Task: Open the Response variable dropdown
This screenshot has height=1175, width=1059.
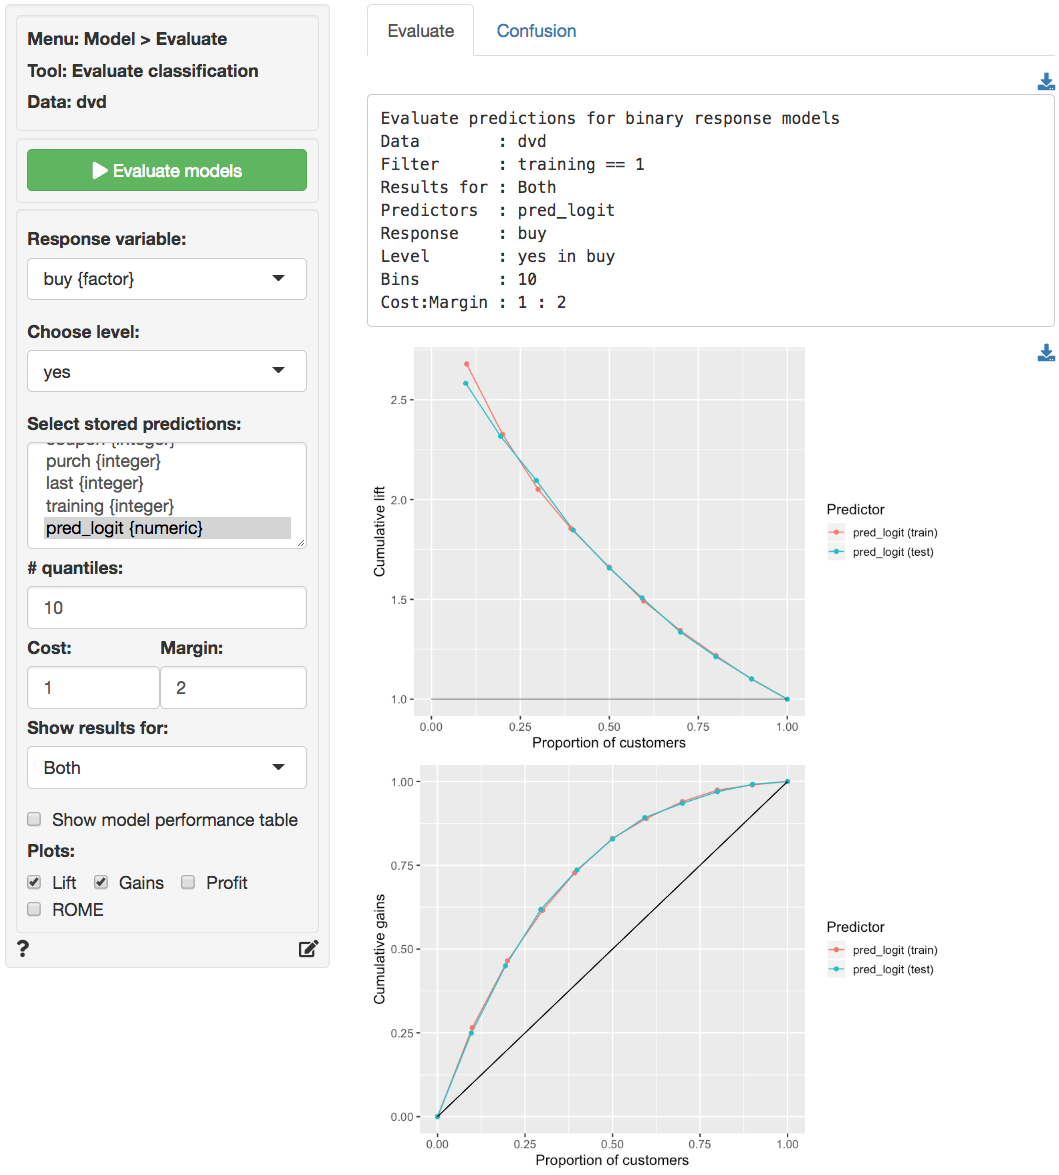Action: click(167, 279)
